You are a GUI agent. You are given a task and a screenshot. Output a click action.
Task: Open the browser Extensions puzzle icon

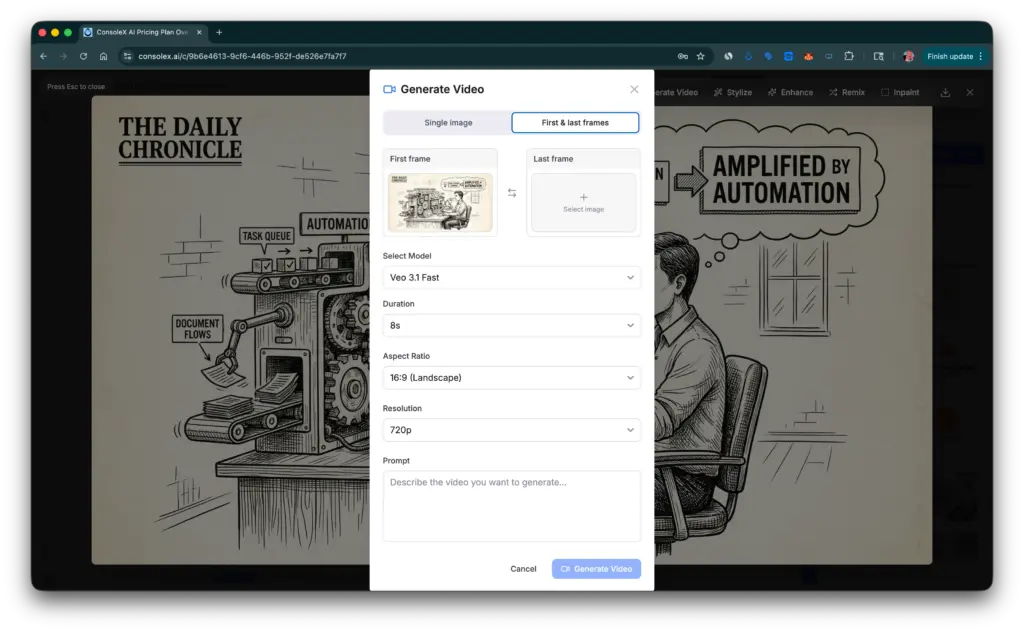click(x=851, y=56)
